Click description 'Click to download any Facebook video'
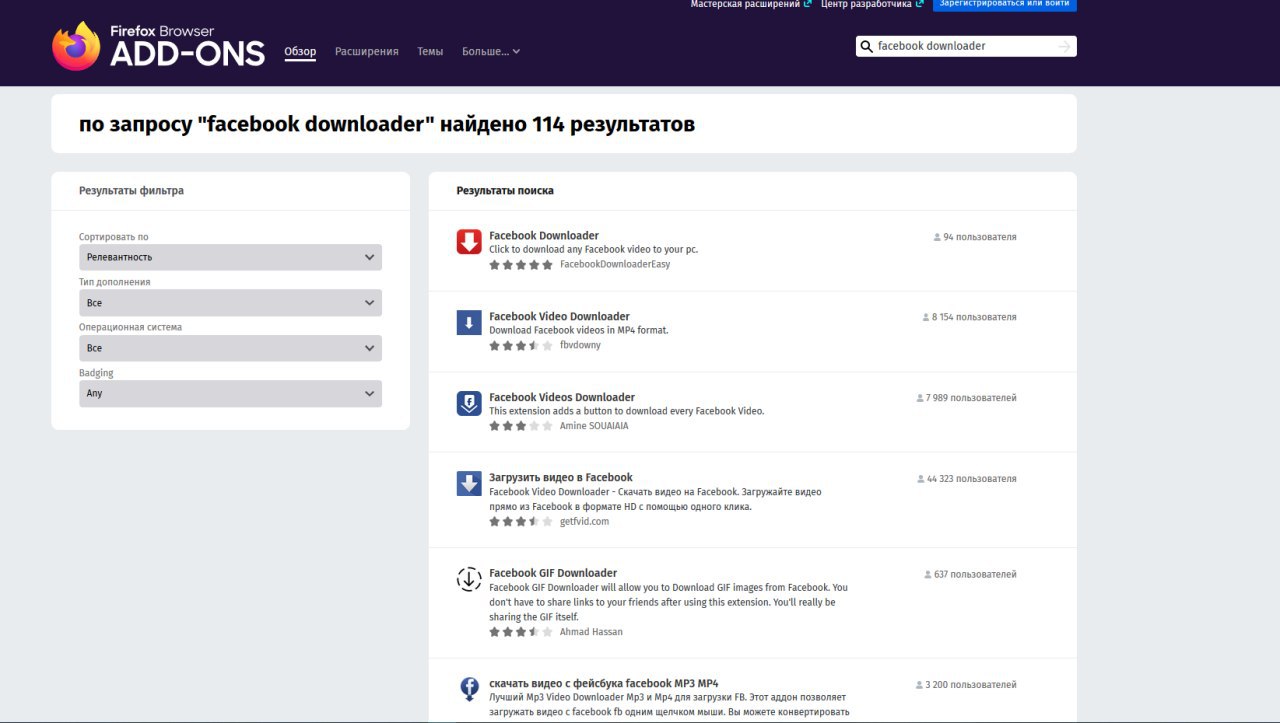The height and width of the screenshot is (723, 1280). click(593, 250)
